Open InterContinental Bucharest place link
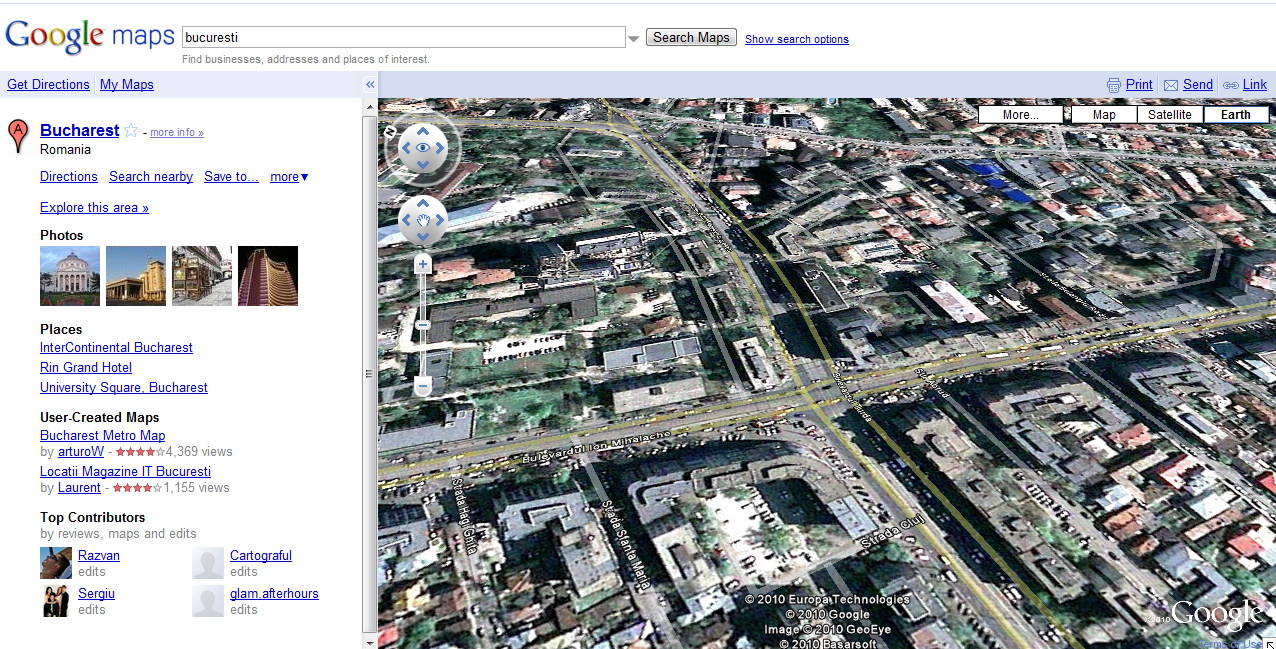Viewport: 1276px width, 649px height. point(116,348)
